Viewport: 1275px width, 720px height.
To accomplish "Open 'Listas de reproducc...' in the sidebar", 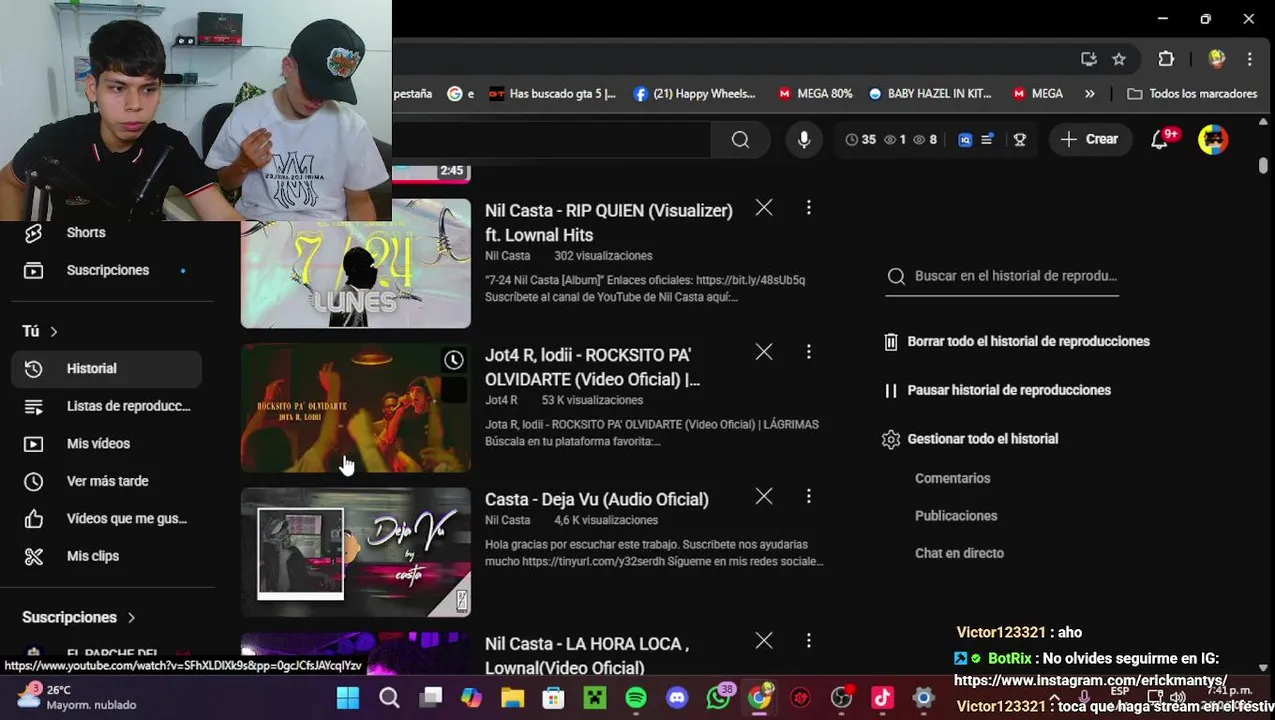I will click(107, 406).
